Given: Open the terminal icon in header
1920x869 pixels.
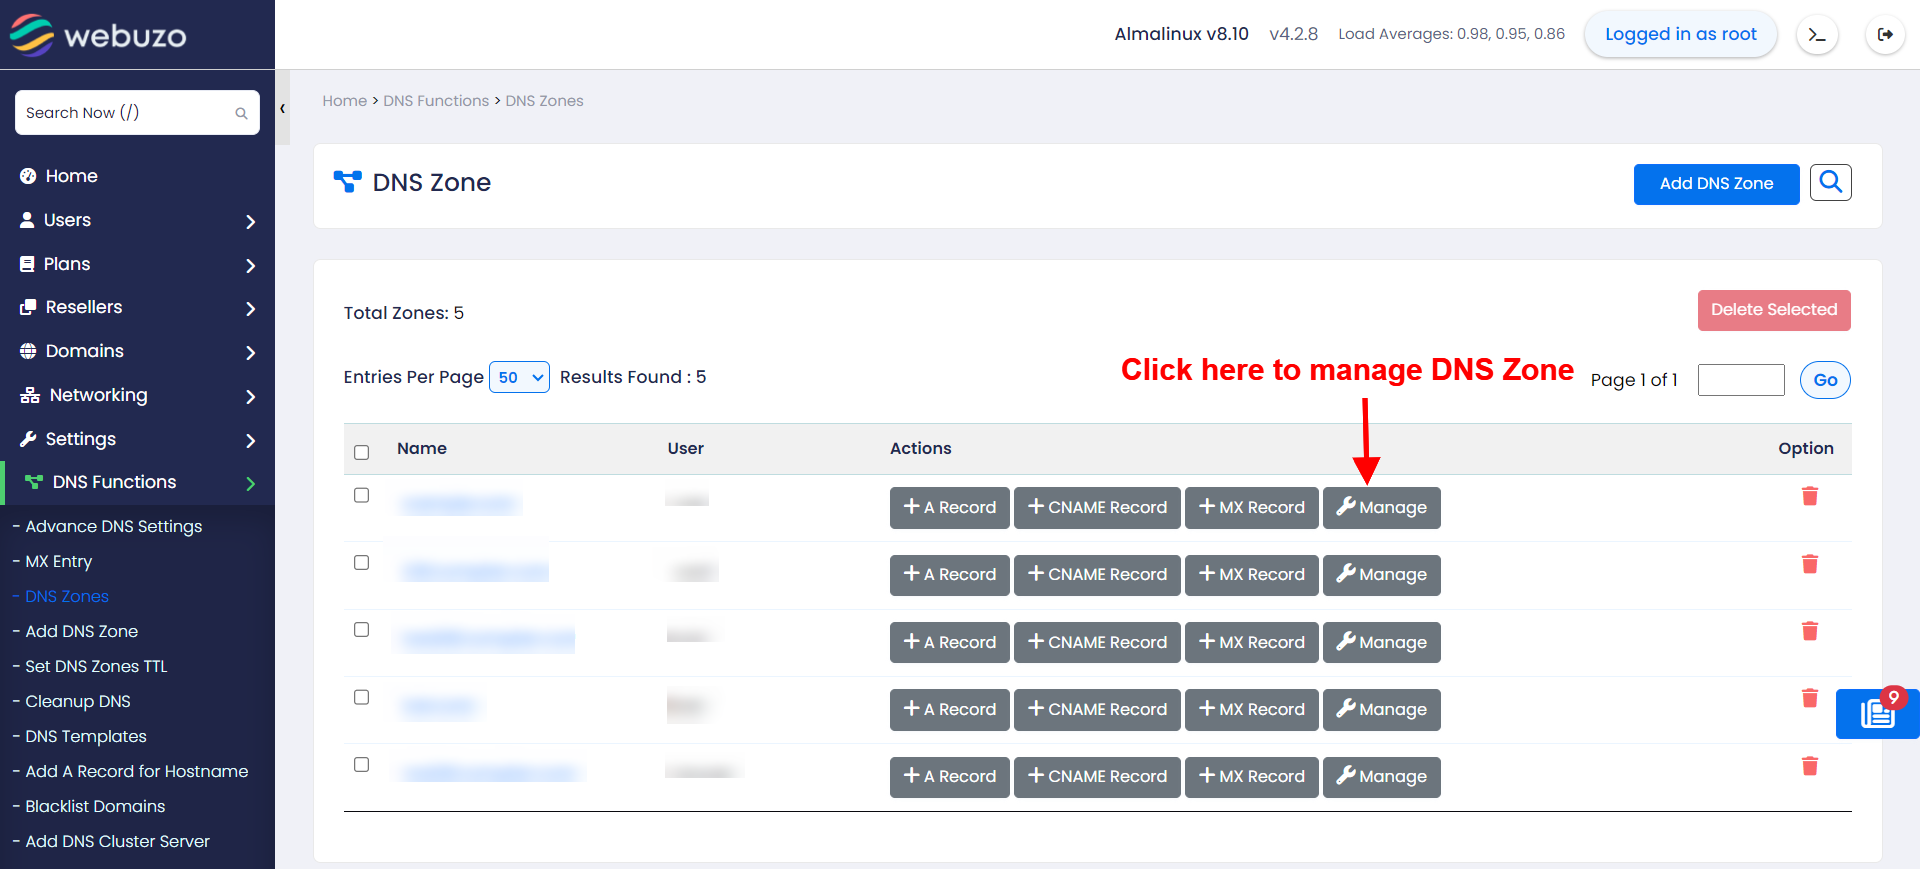Looking at the screenshot, I should click(x=1817, y=35).
